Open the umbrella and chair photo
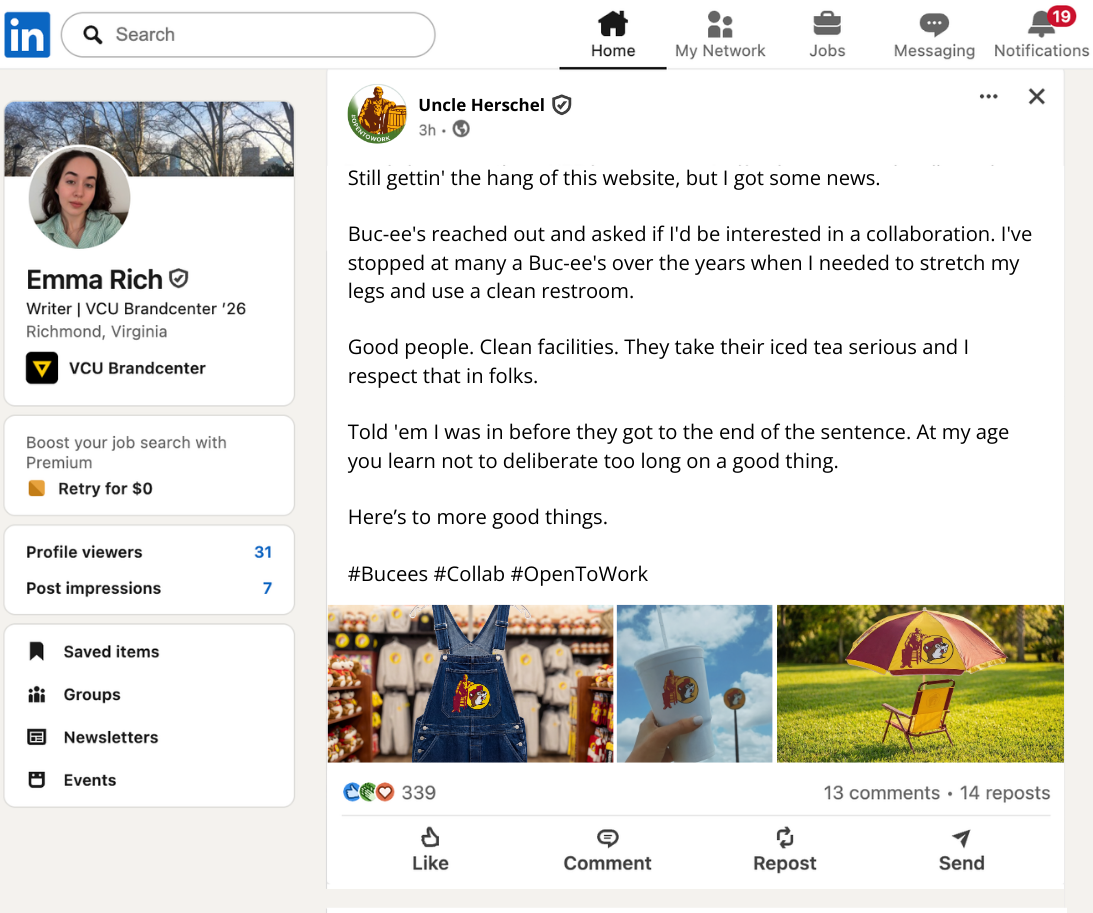Image resolution: width=1093 pixels, height=913 pixels. (920, 683)
